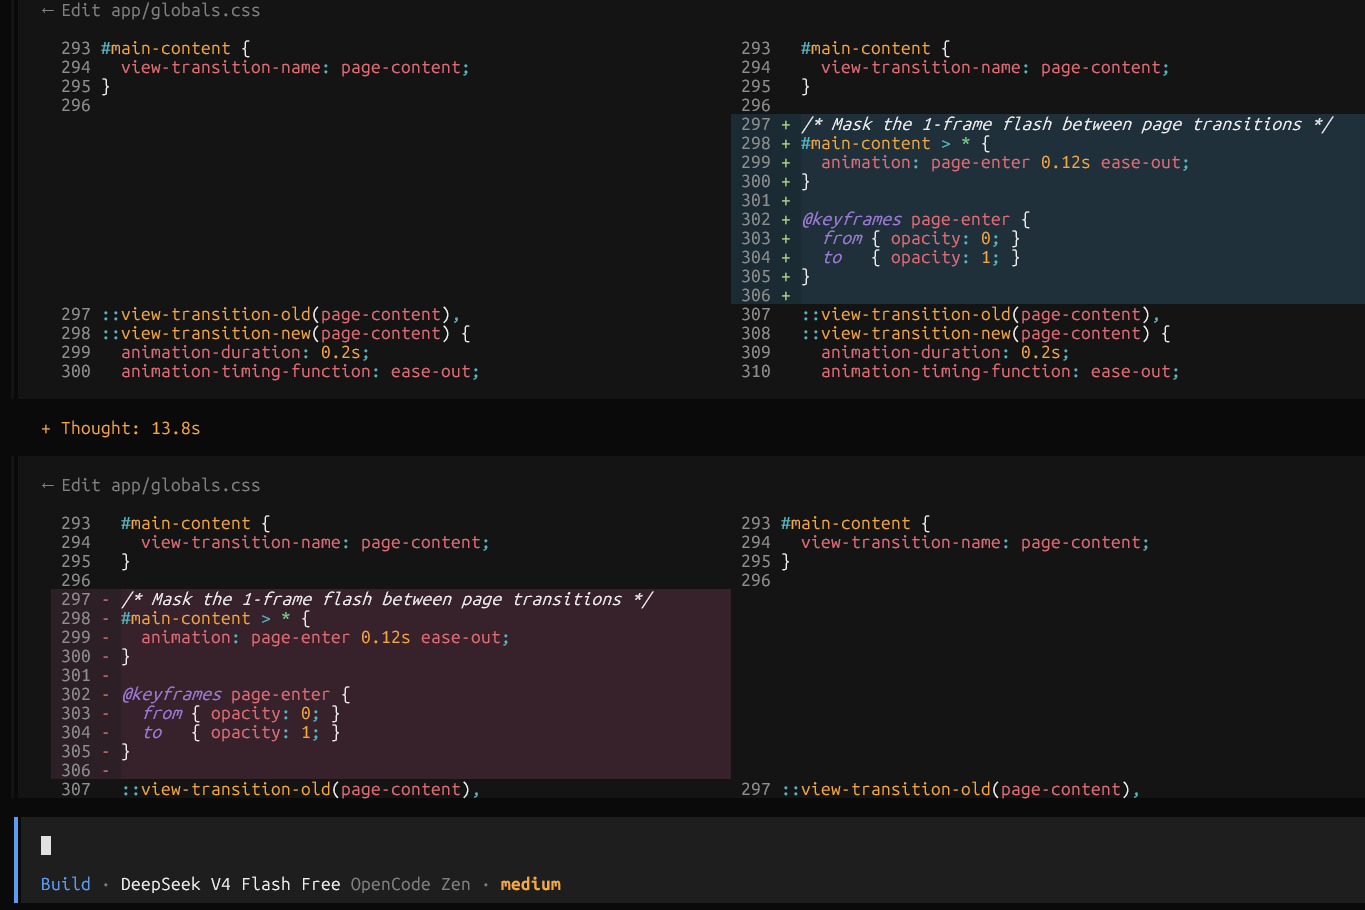Click the minus marker on removed line 306
Image resolution: width=1365 pixels, height=910 pixels.
tap(106, 770)
